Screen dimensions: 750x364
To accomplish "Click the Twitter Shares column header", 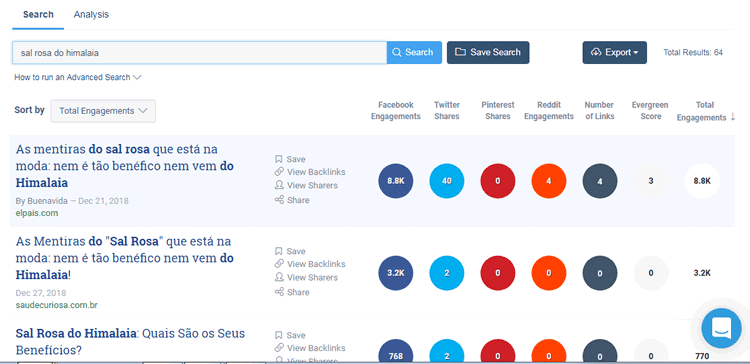I will [x=447, y=110].
